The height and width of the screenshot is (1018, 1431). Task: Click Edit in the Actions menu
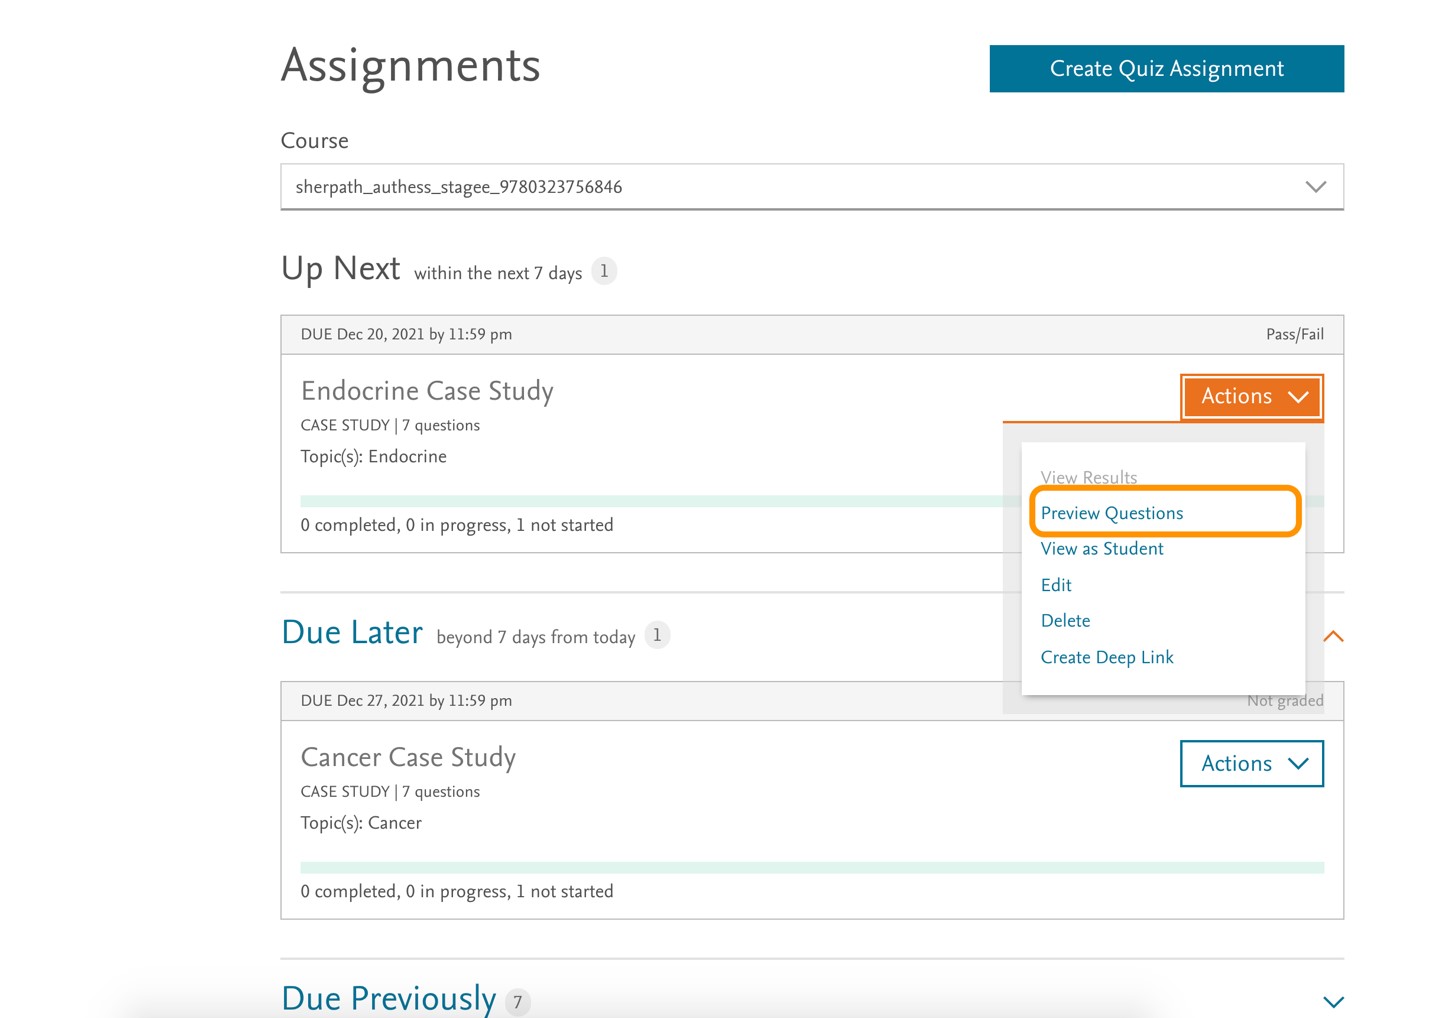click(1055, 585)
